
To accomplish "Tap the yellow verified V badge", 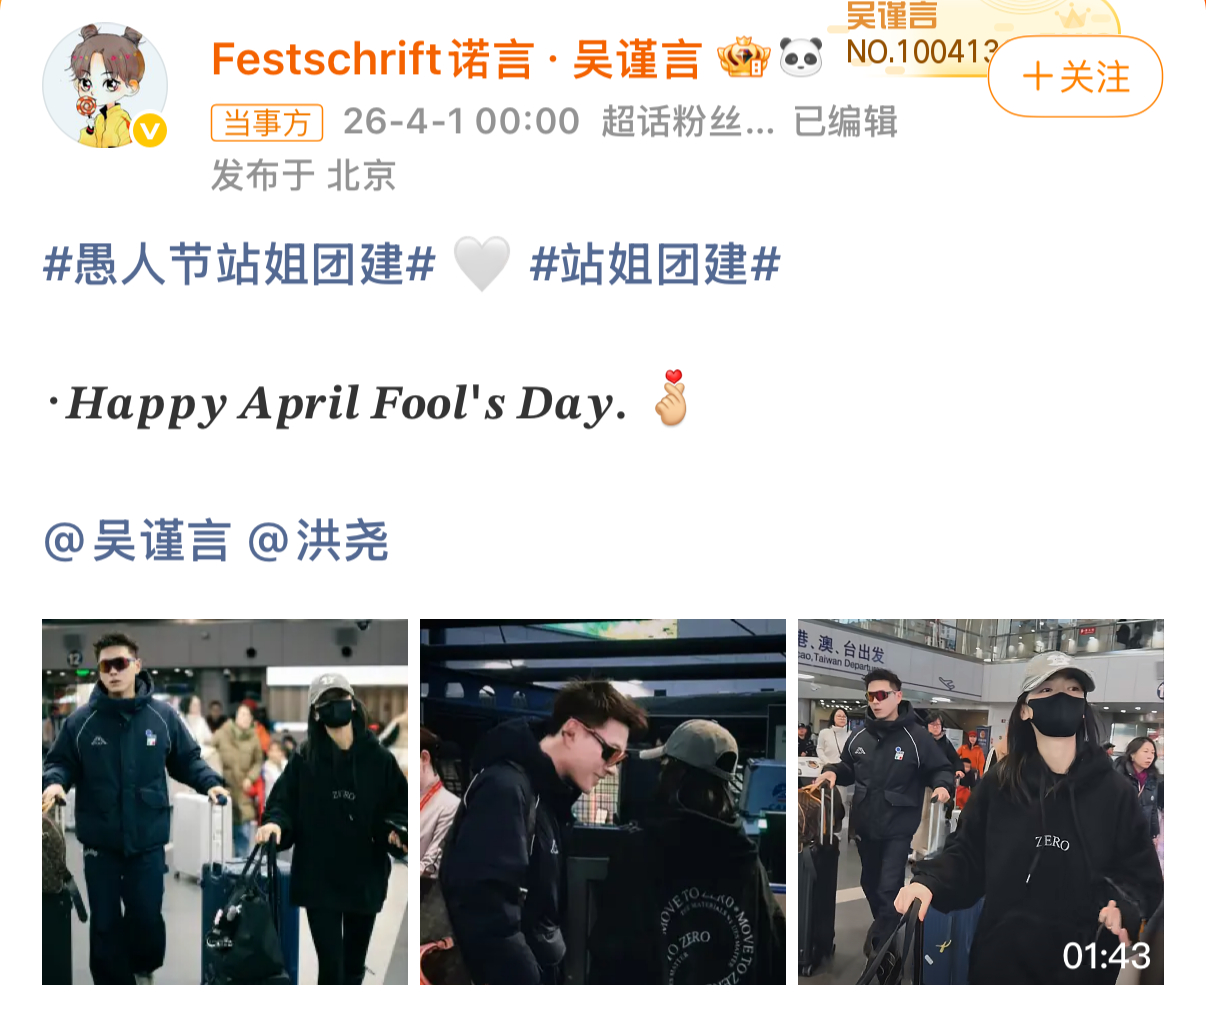I will 150,131.
